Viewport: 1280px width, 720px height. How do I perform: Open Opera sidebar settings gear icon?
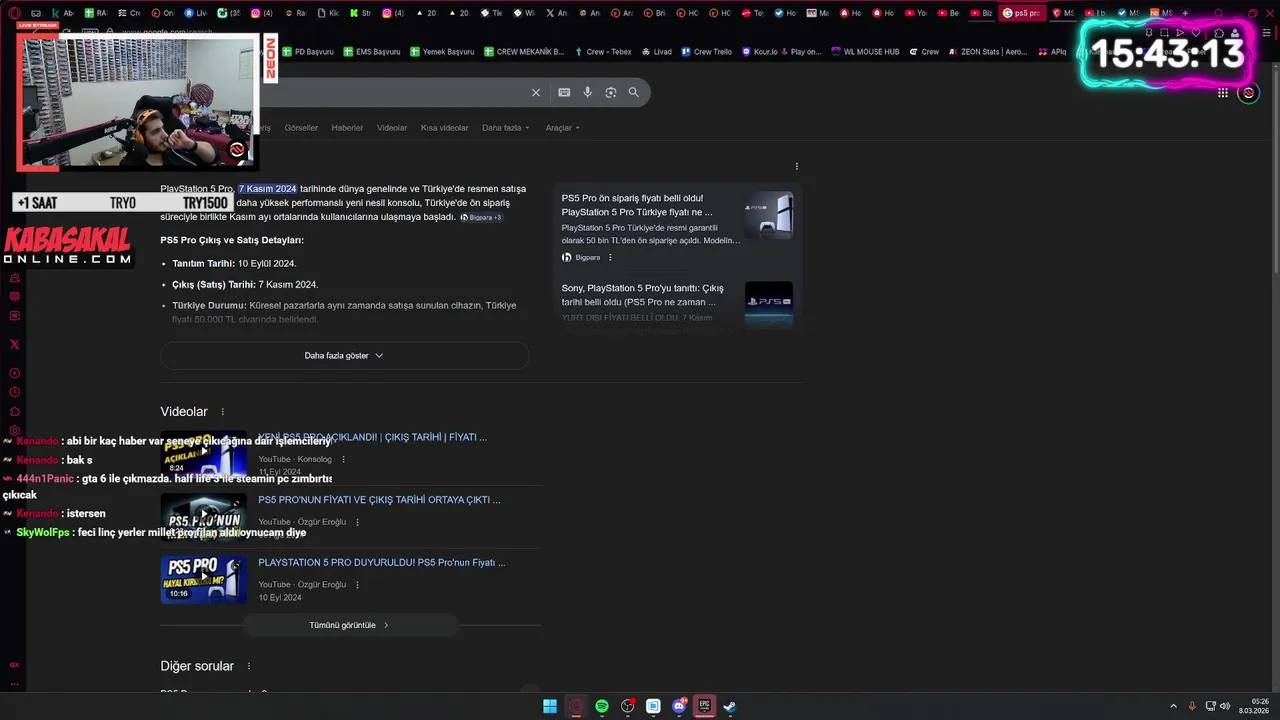[14, 430]
